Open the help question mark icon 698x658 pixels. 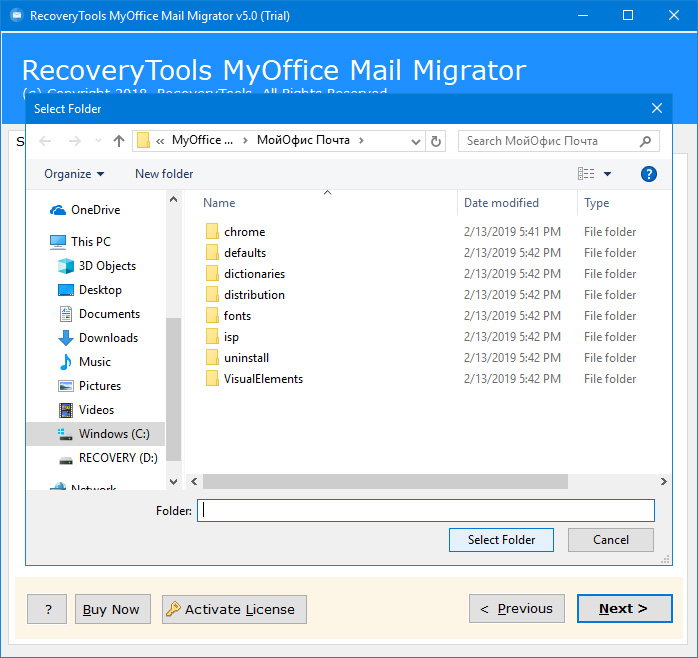[x=649, y=174]
